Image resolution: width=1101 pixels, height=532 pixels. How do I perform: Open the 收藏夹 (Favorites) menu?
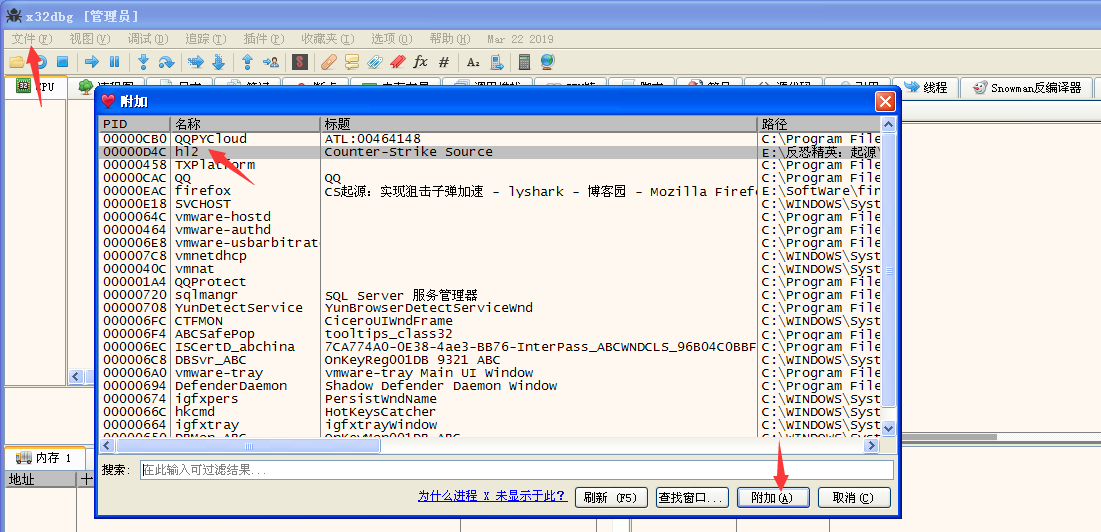(328, 39)
